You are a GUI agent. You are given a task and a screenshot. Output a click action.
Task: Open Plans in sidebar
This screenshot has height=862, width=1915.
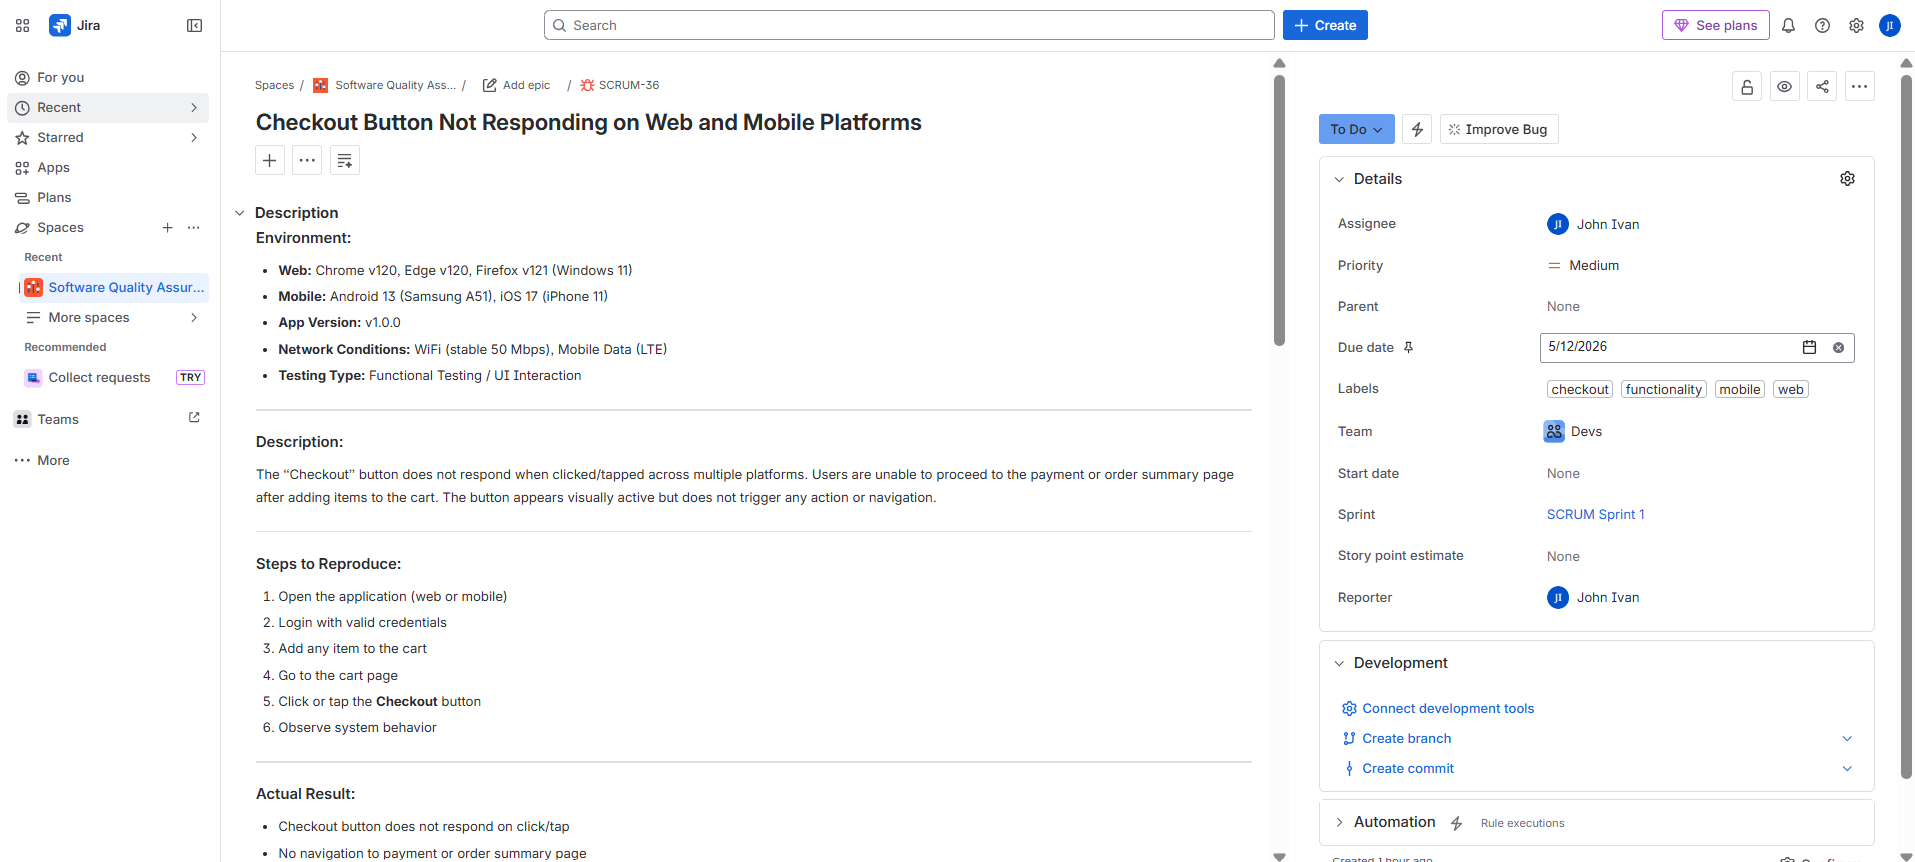tap(108, 197)
